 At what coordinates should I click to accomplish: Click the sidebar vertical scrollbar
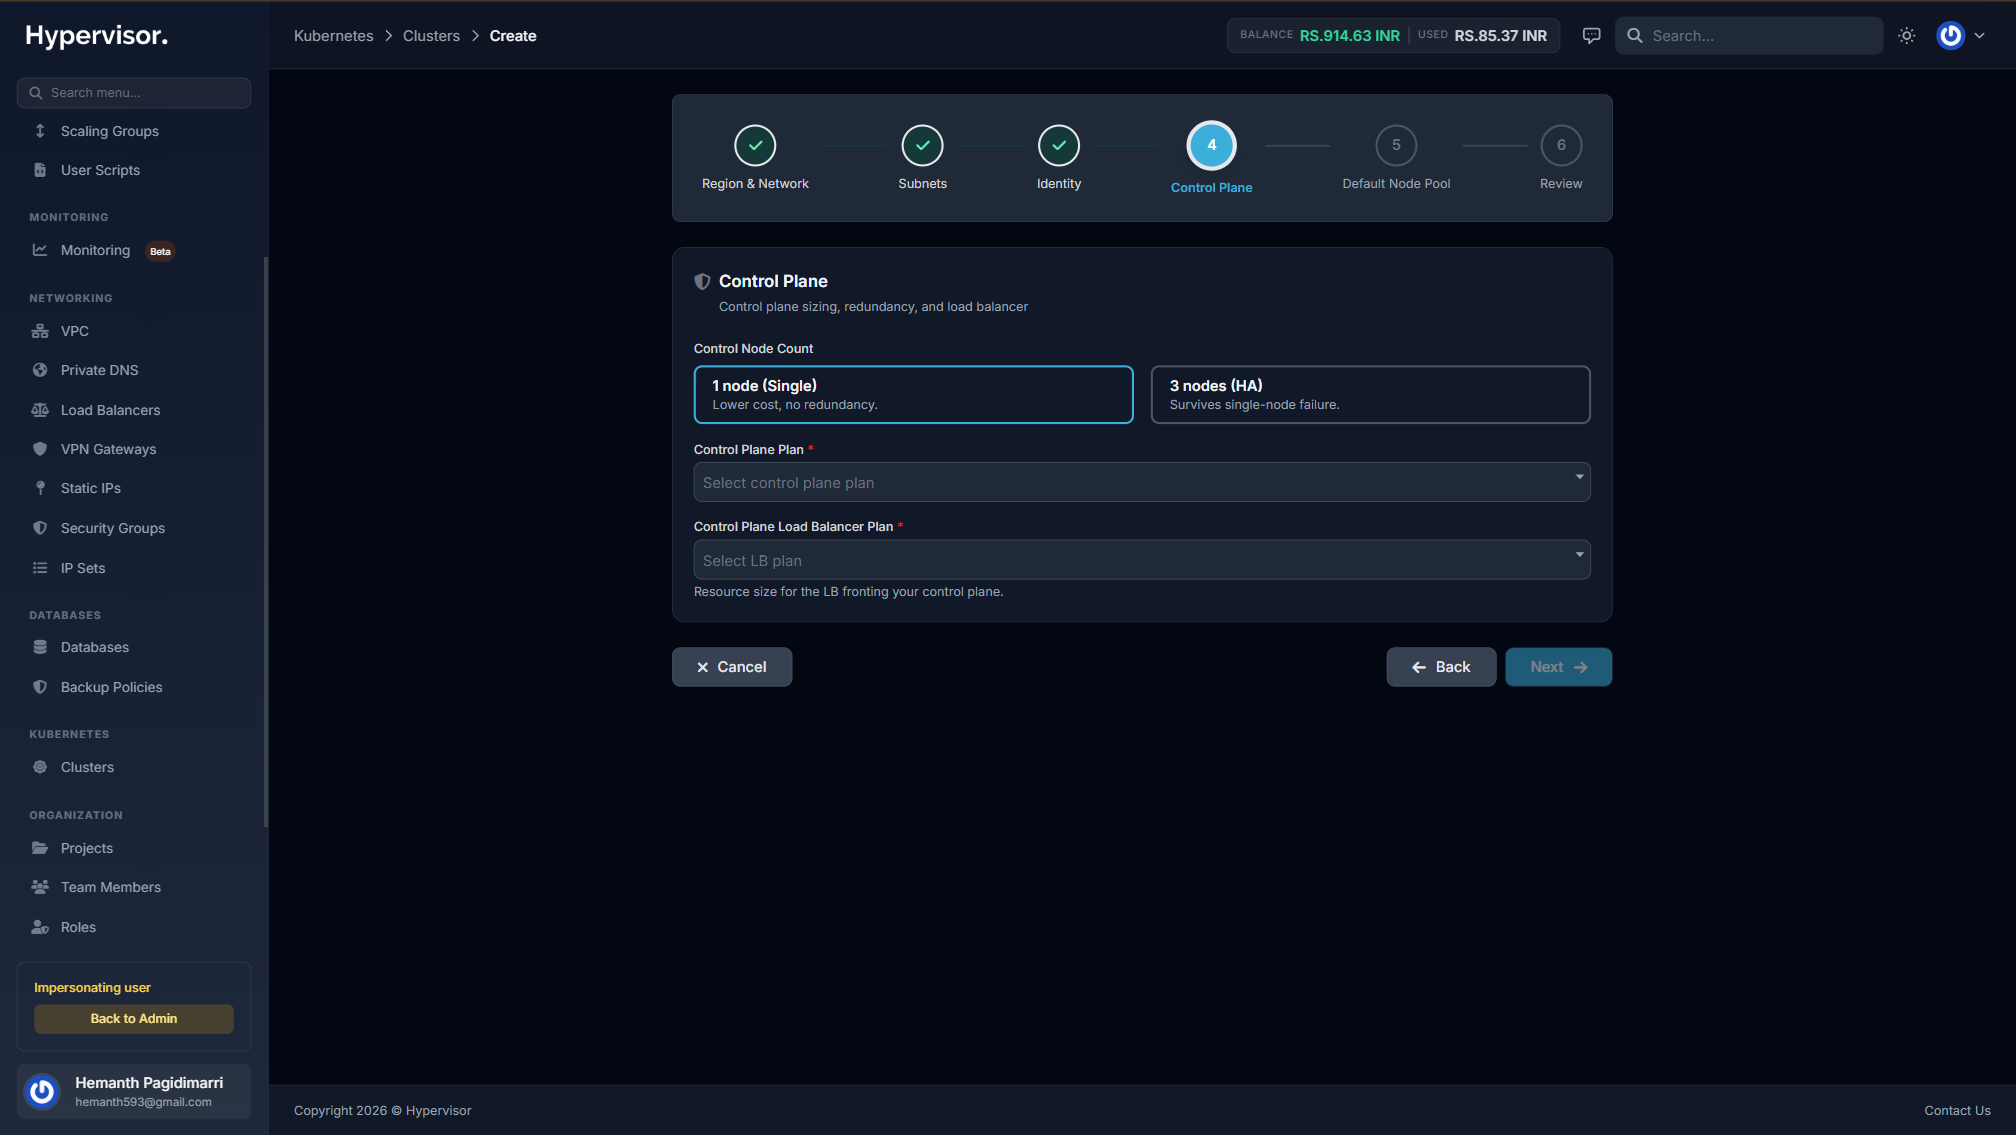point(265,540)
